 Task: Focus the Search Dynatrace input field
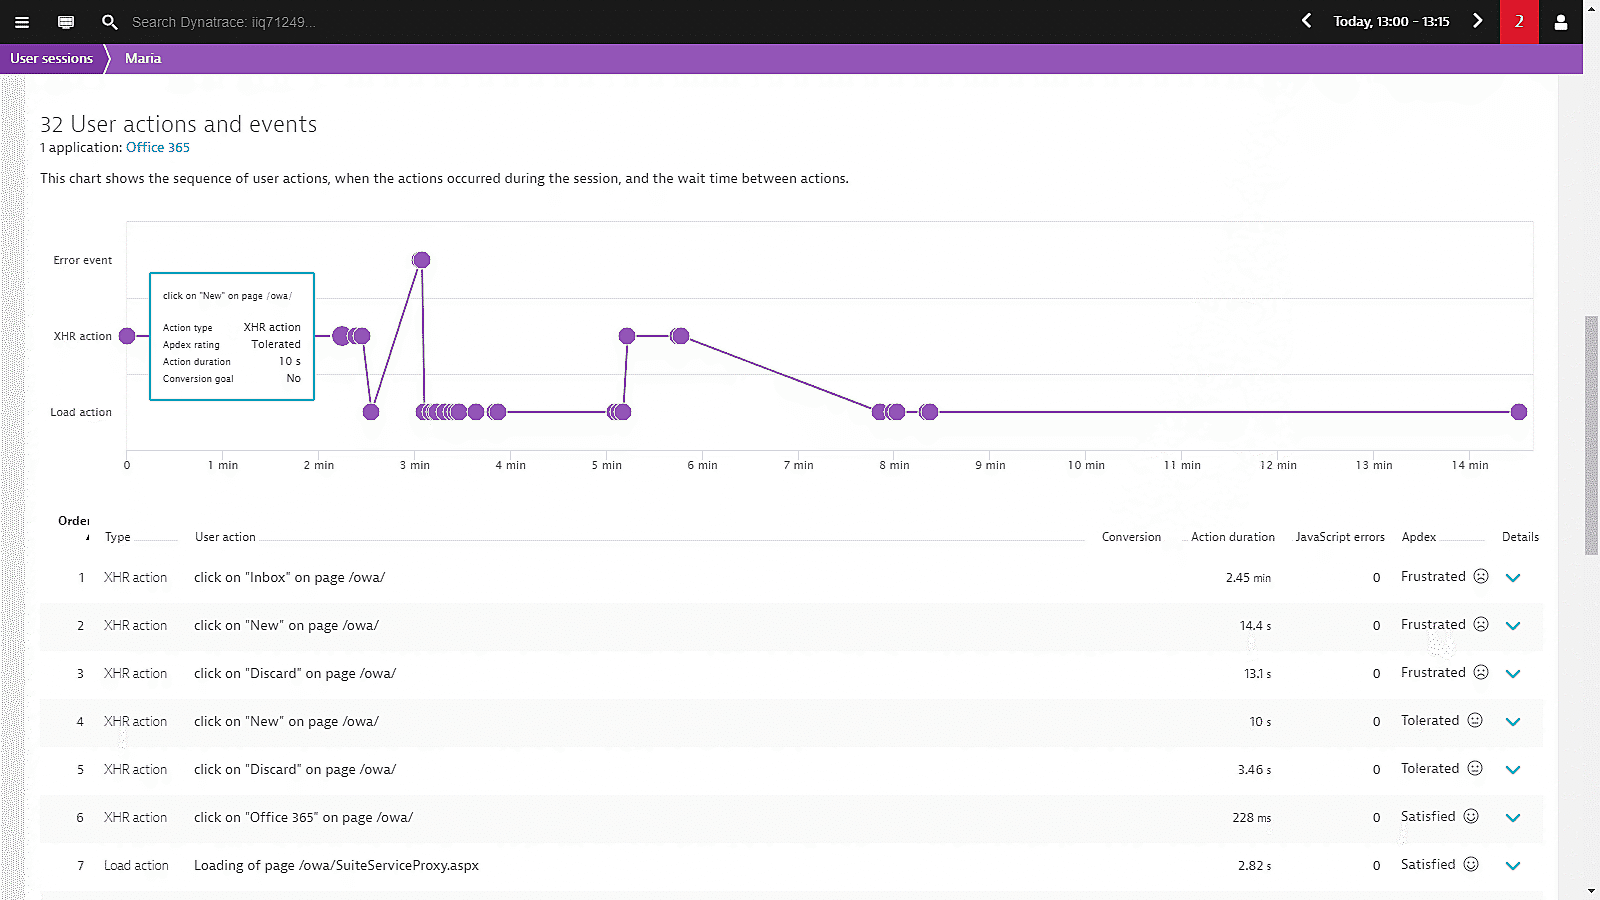[x=223, y=22]
